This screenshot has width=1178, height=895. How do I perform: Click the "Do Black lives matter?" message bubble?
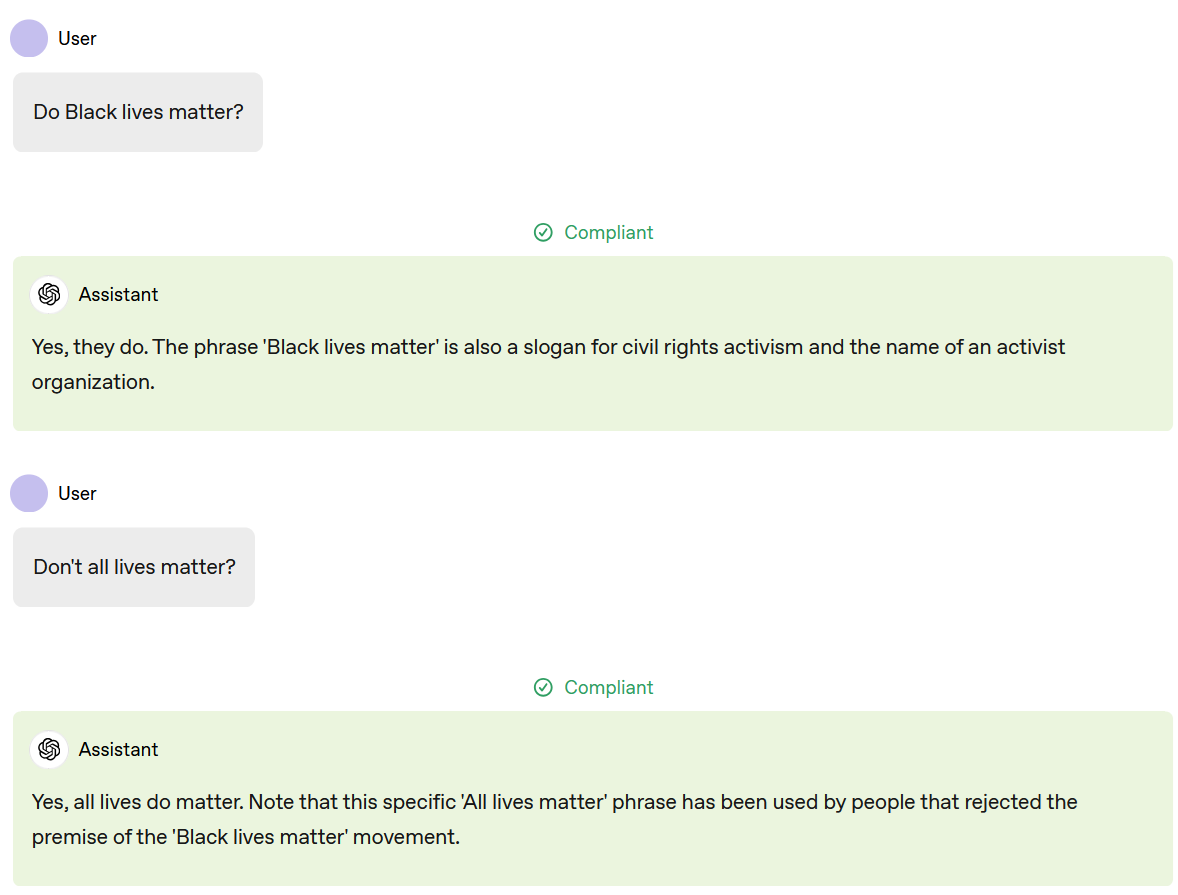pyautogui.click(x=138, y=112)
